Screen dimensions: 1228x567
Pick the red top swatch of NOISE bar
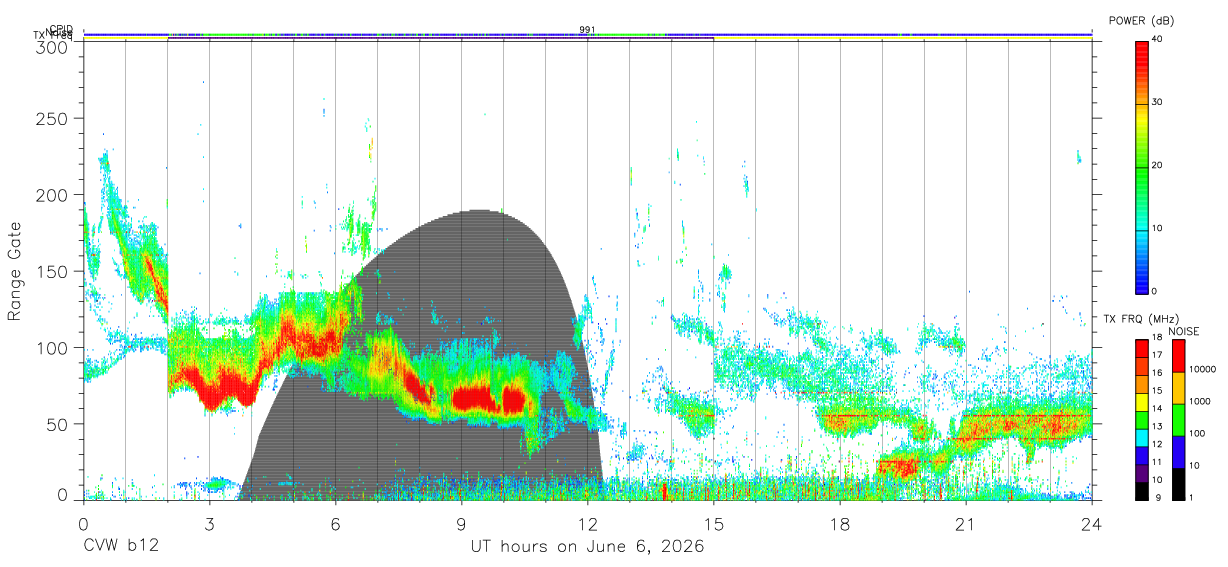coord(1179,355)
